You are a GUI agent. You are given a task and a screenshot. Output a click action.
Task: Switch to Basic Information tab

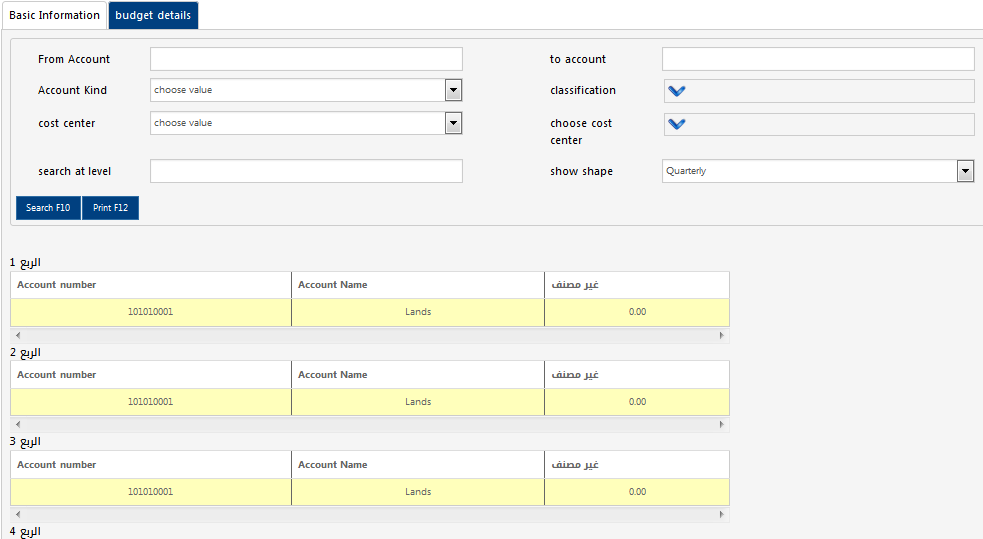coord(54,15)
